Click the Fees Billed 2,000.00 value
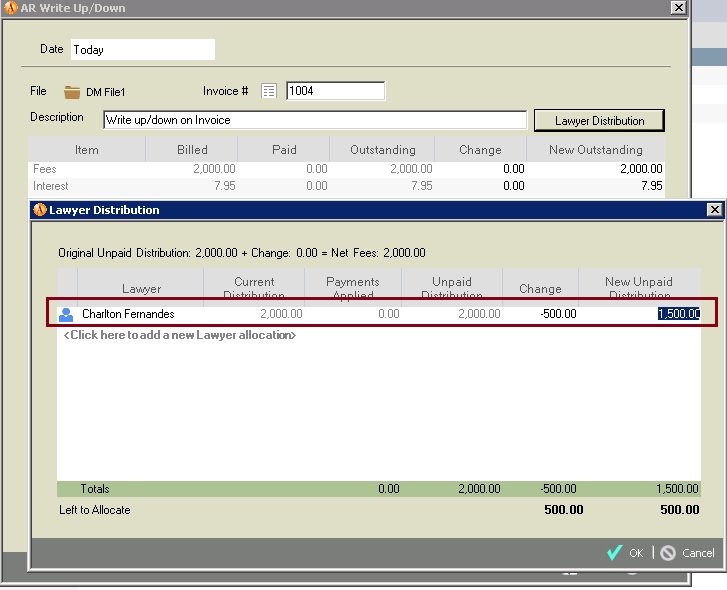The image size is (727, 590). click(214, 169)
